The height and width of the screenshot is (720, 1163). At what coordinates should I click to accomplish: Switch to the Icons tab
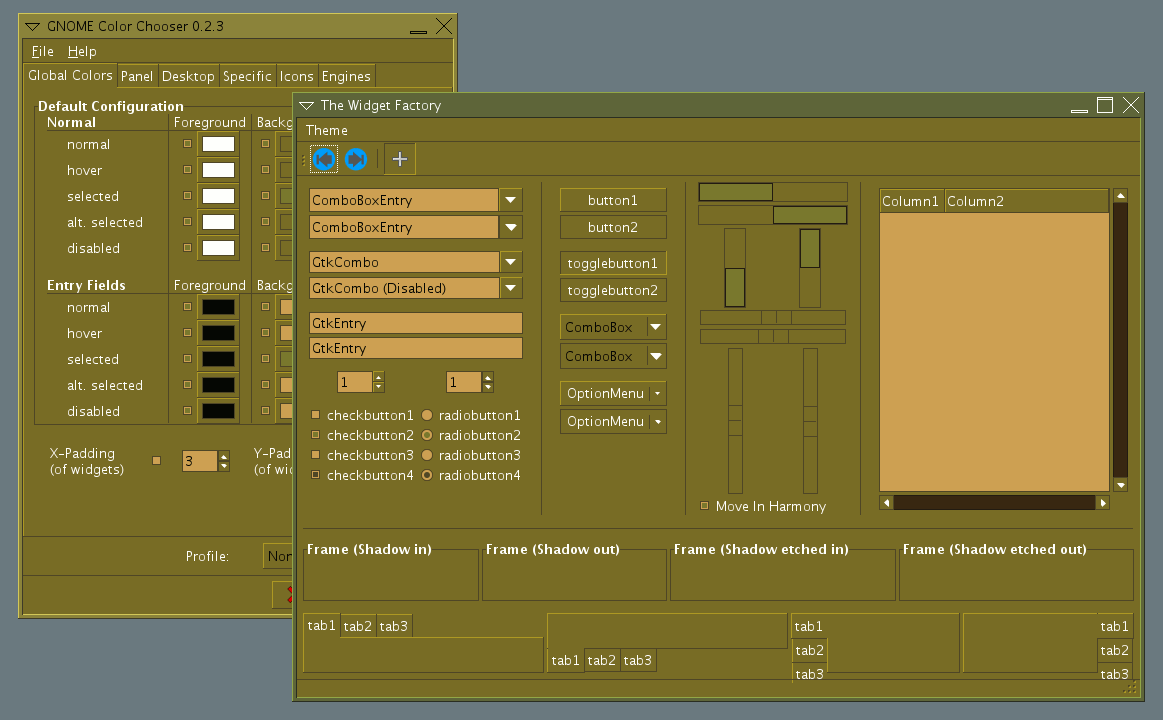pos(296,76)
